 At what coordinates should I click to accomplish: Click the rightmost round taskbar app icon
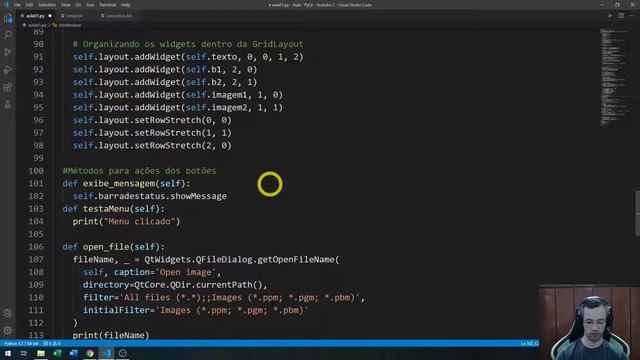[122, 353]
